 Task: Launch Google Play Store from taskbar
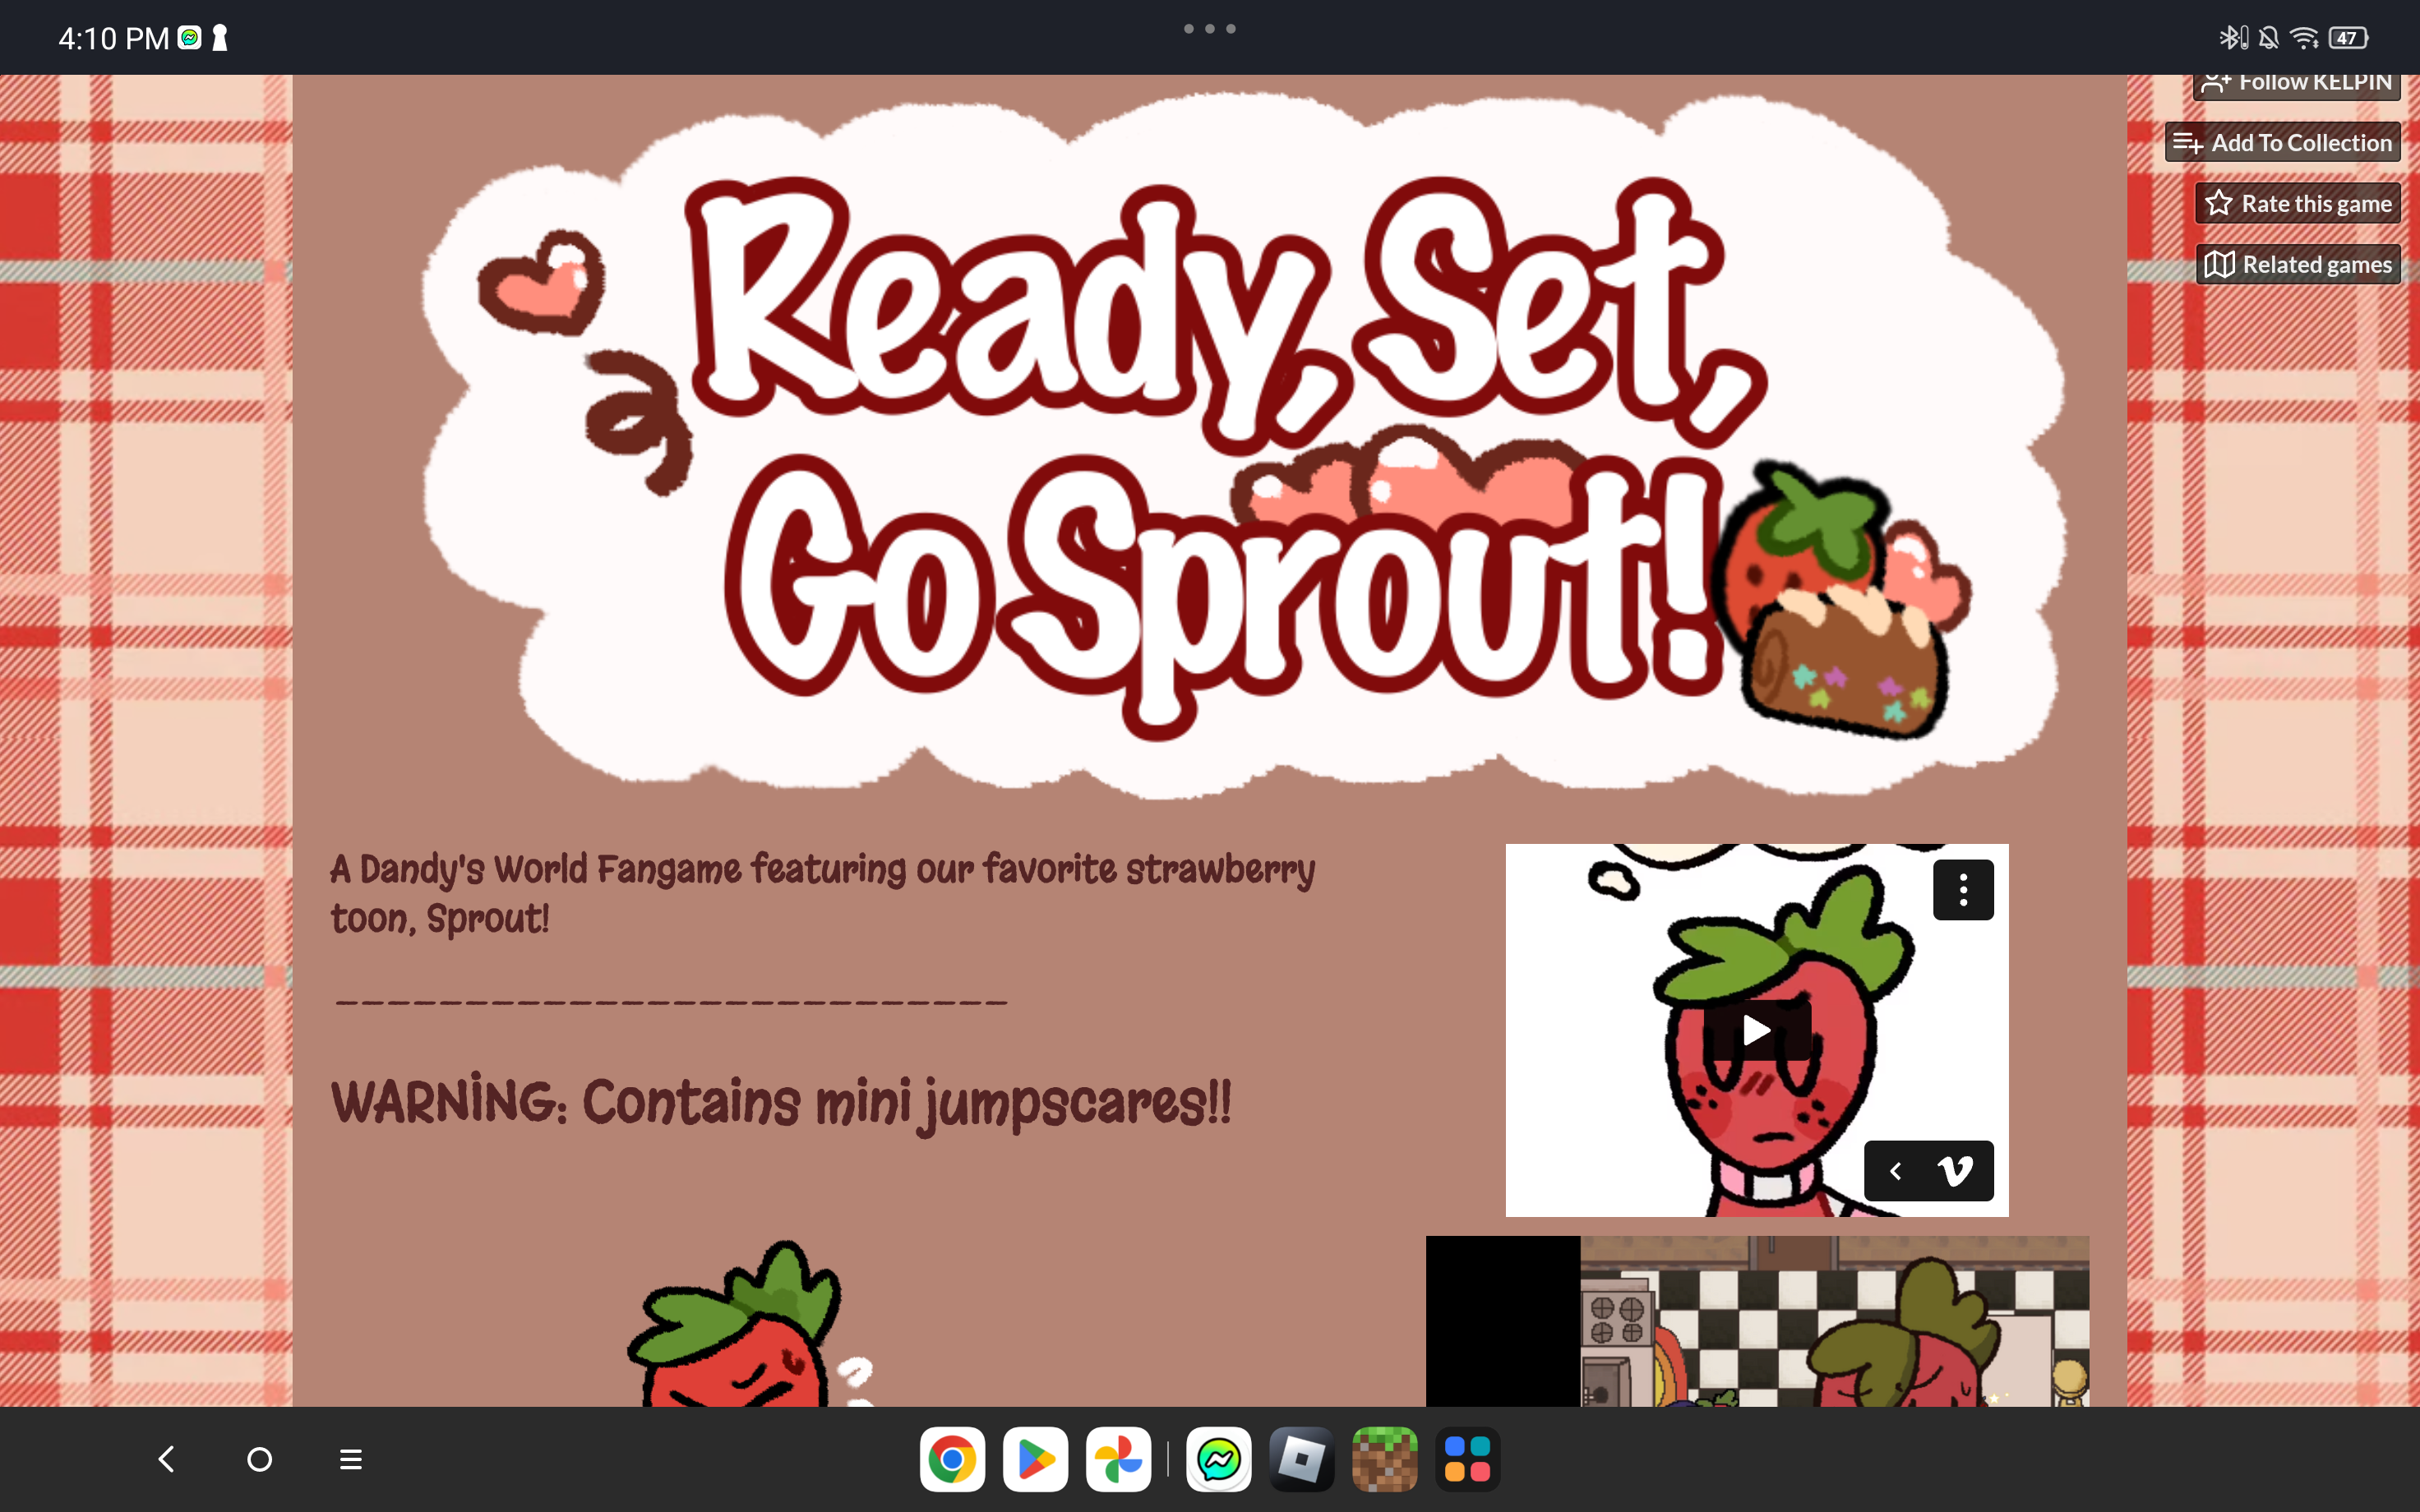(1035, 1459)
